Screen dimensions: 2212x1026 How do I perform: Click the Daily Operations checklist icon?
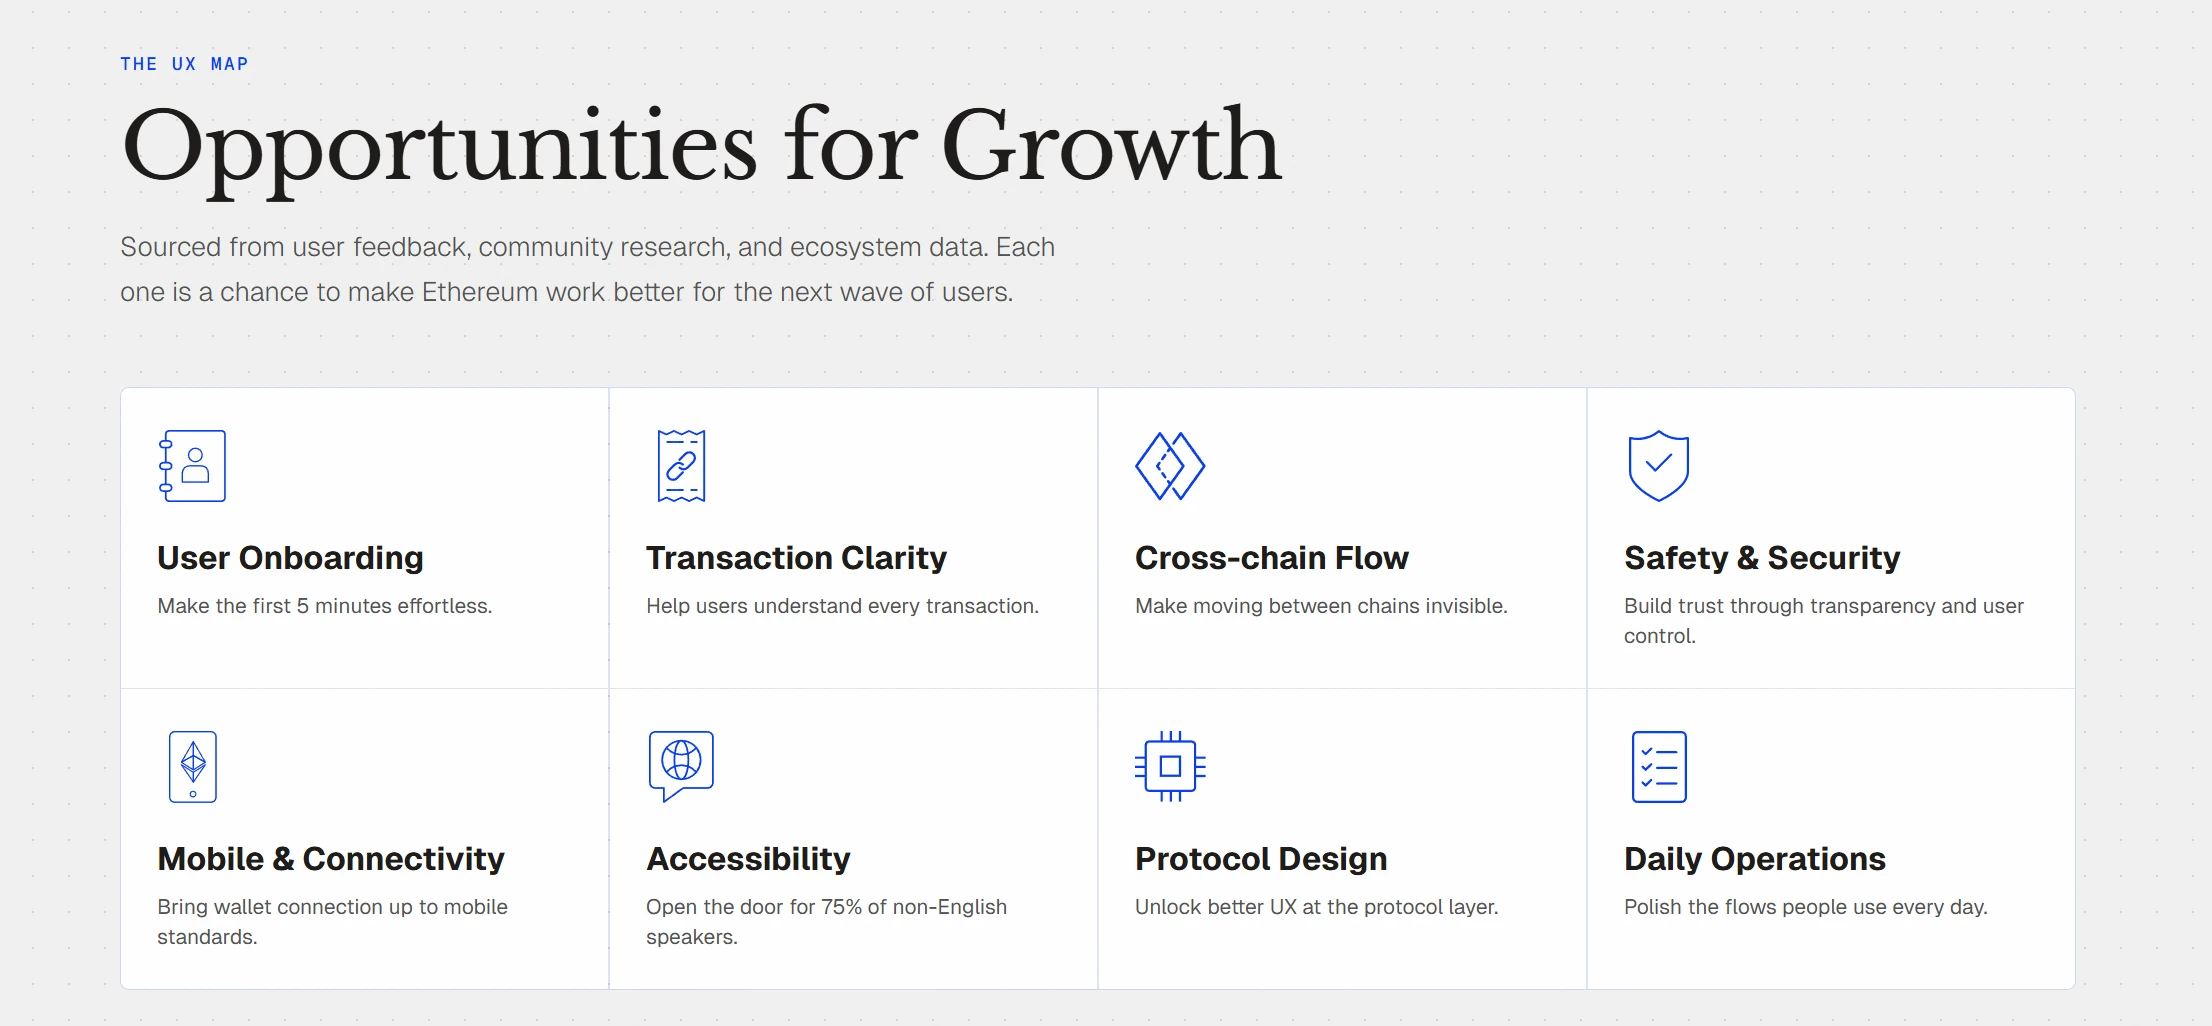click(1659, 767)
